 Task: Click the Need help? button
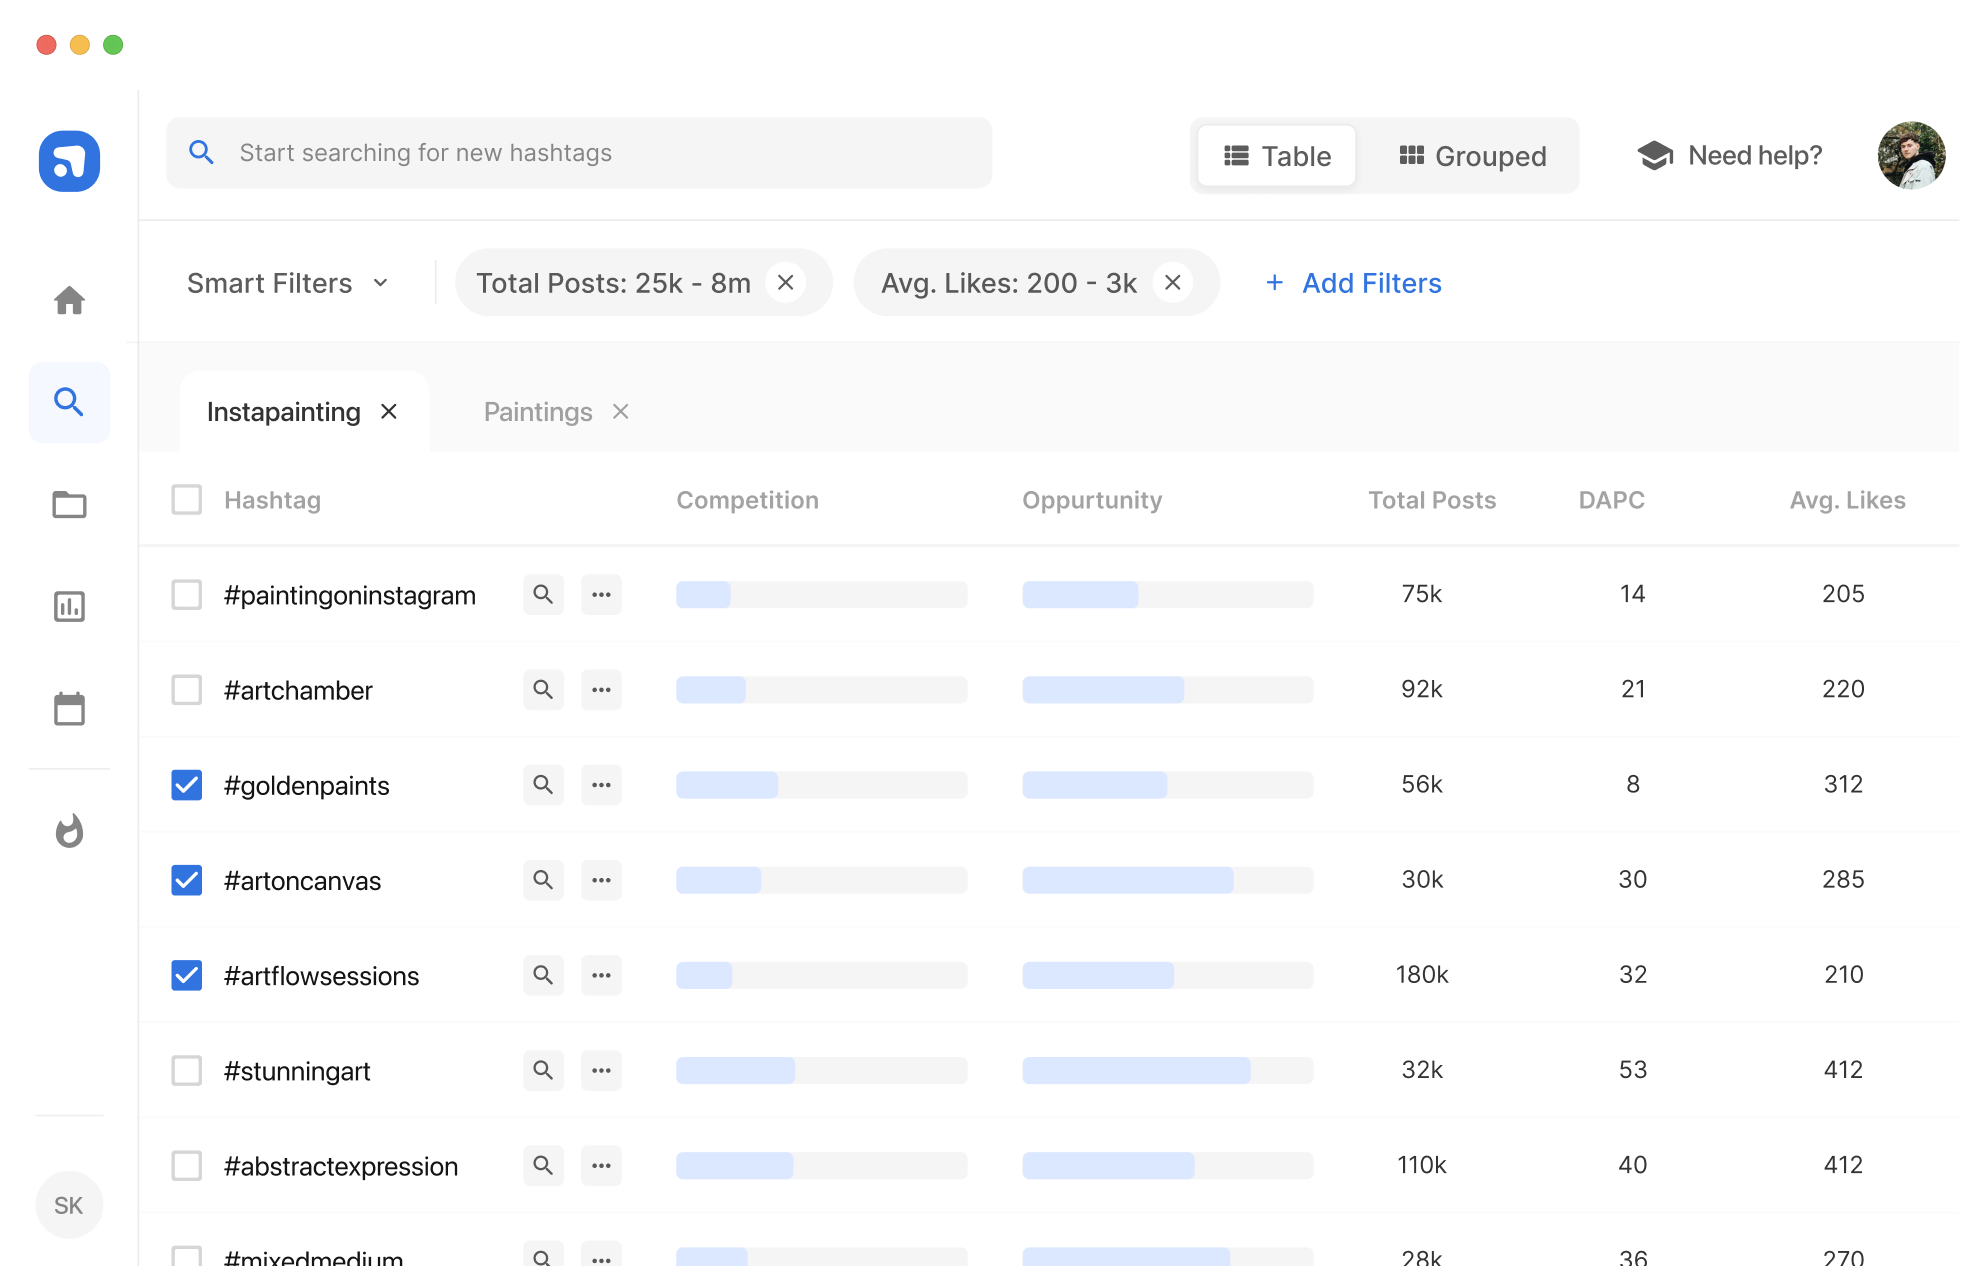coord(1730,156)
